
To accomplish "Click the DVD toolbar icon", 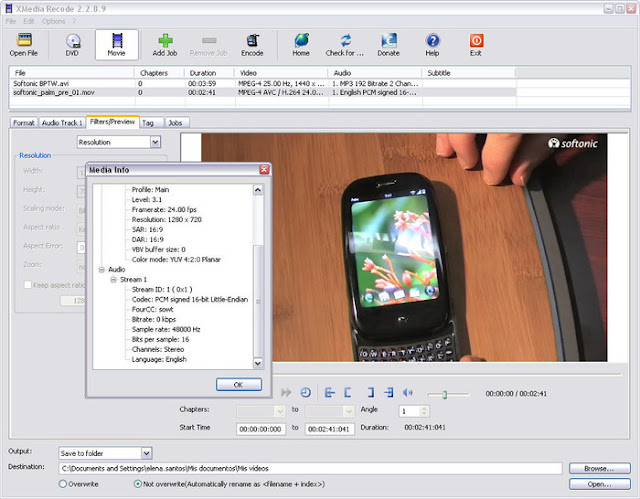I will point(73,40).
